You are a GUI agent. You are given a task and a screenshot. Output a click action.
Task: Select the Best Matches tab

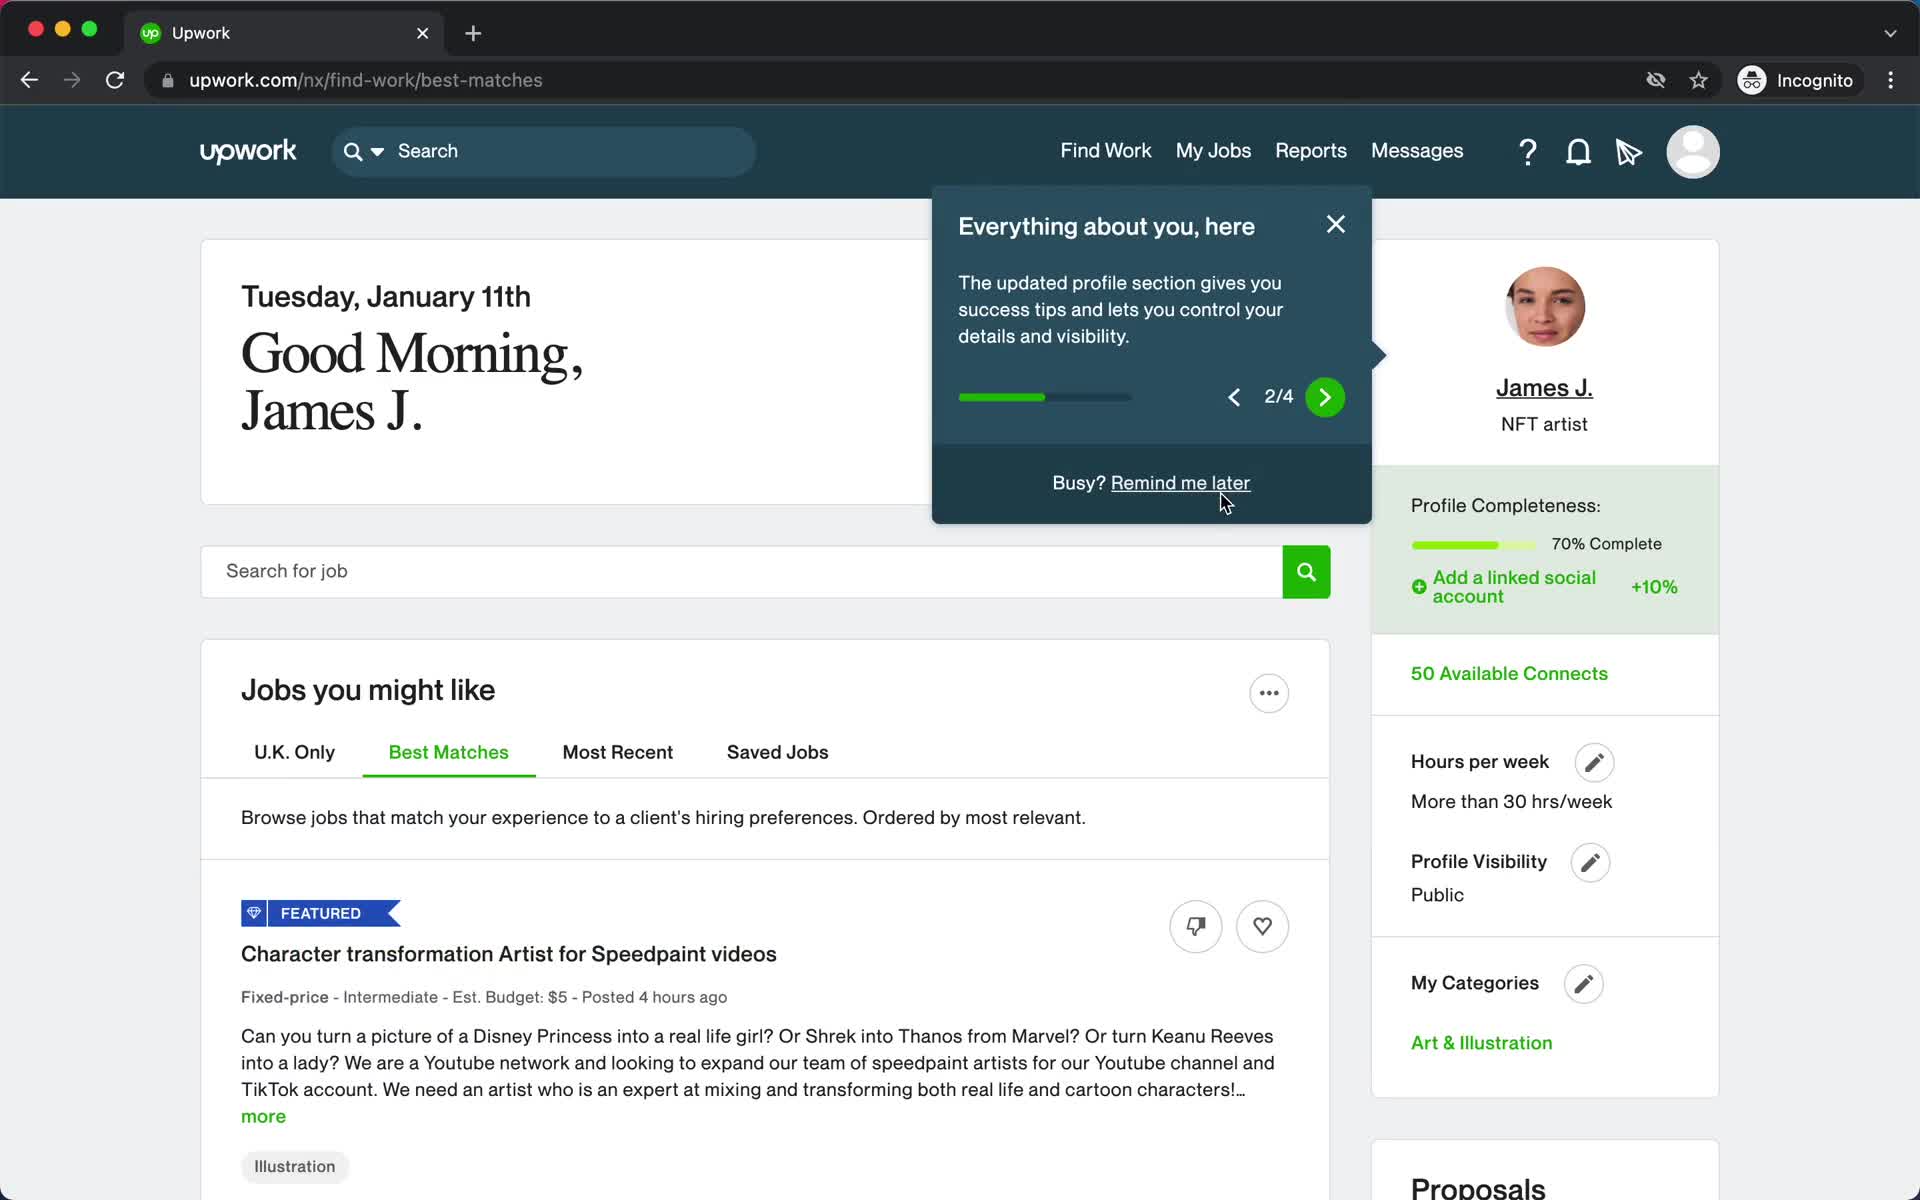click(x=448, y=752)
